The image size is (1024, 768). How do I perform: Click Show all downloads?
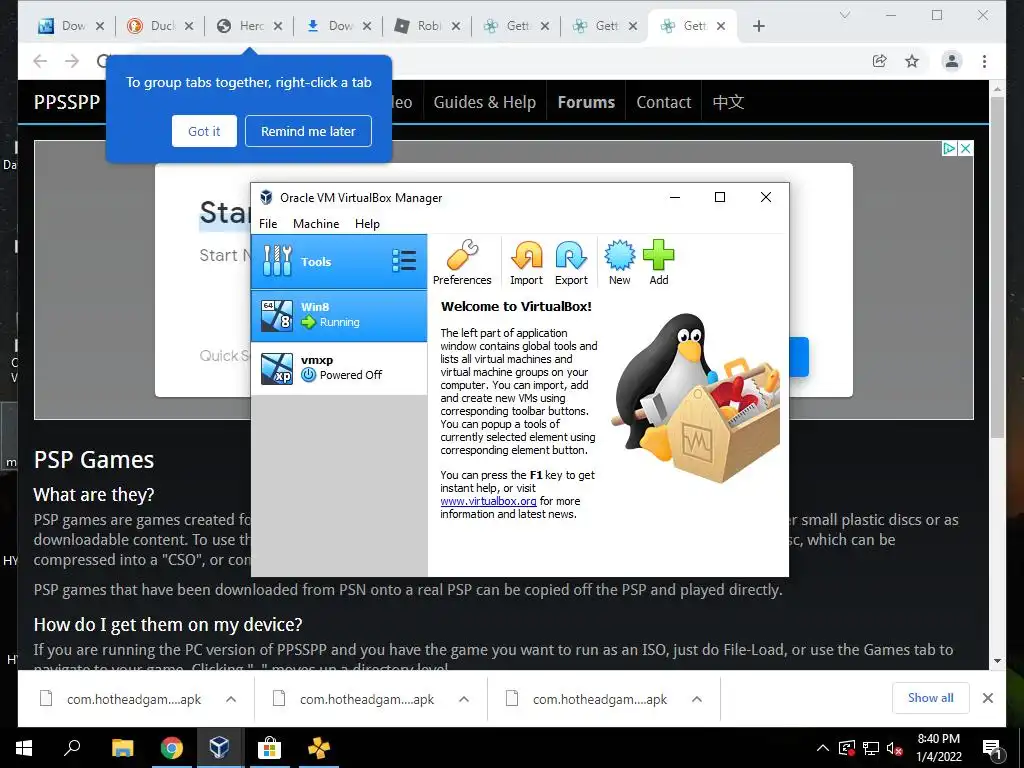(x=931, y=698)
